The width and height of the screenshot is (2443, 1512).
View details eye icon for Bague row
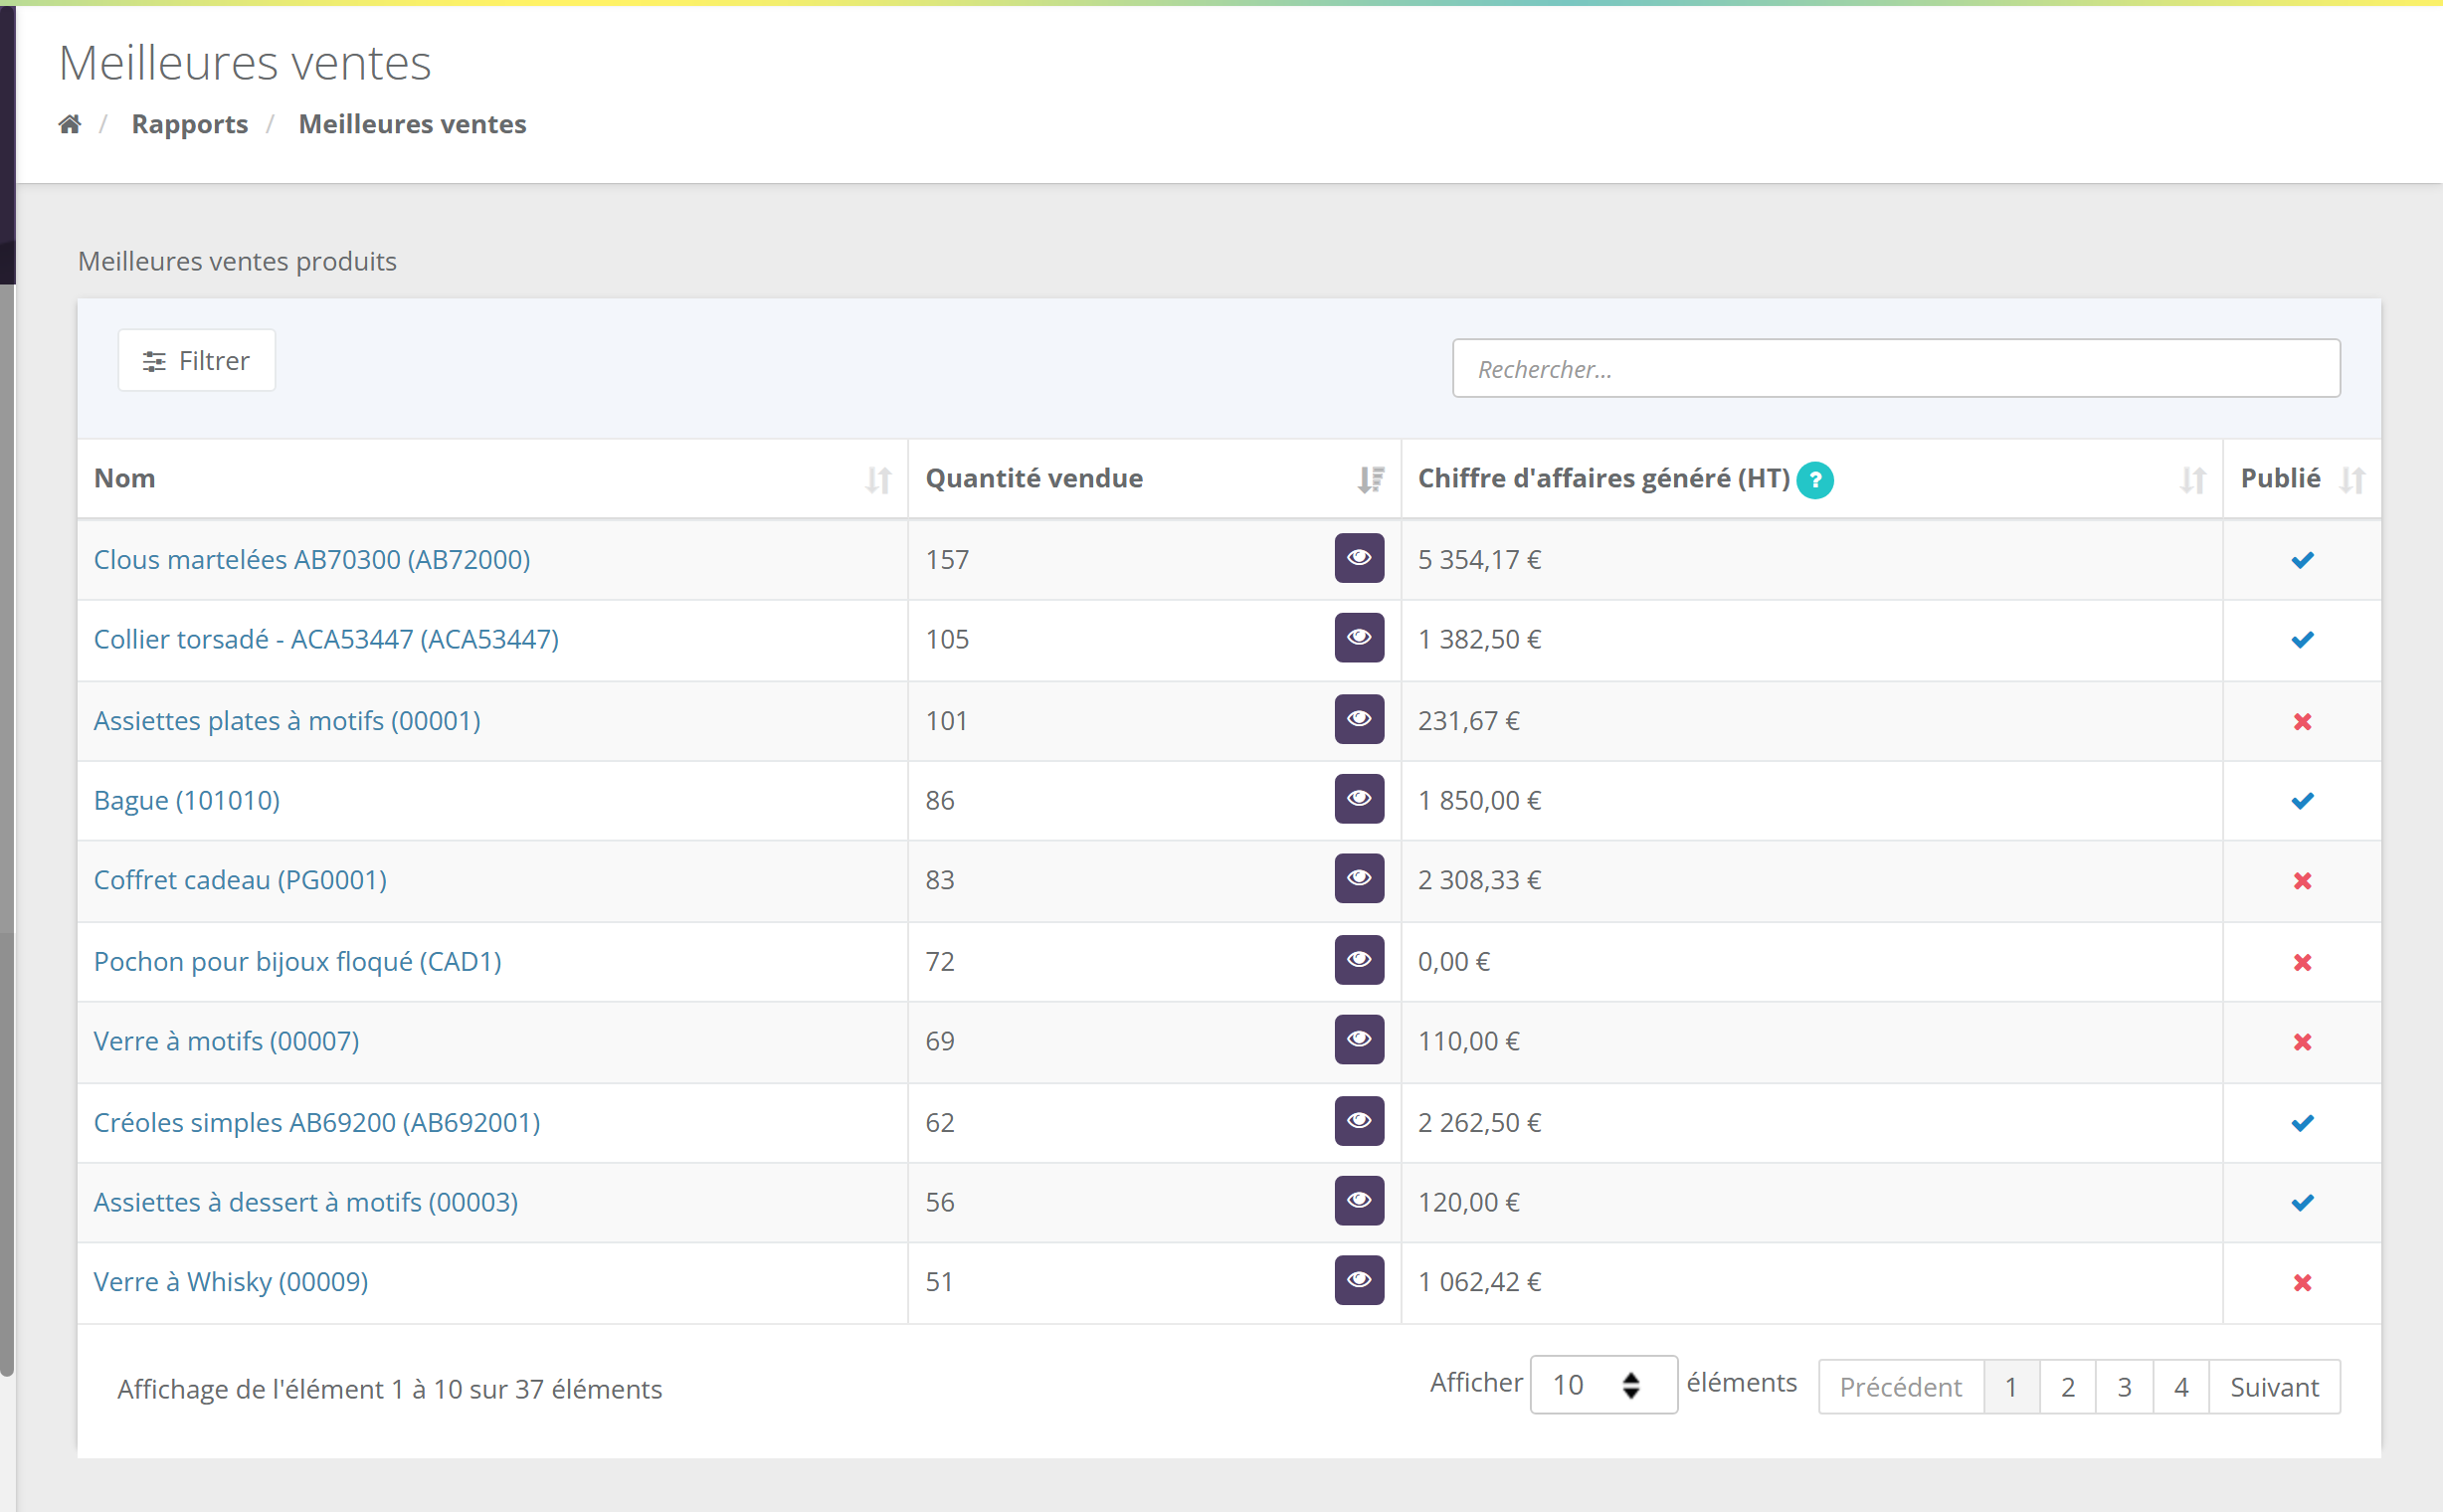point(1359,799)
